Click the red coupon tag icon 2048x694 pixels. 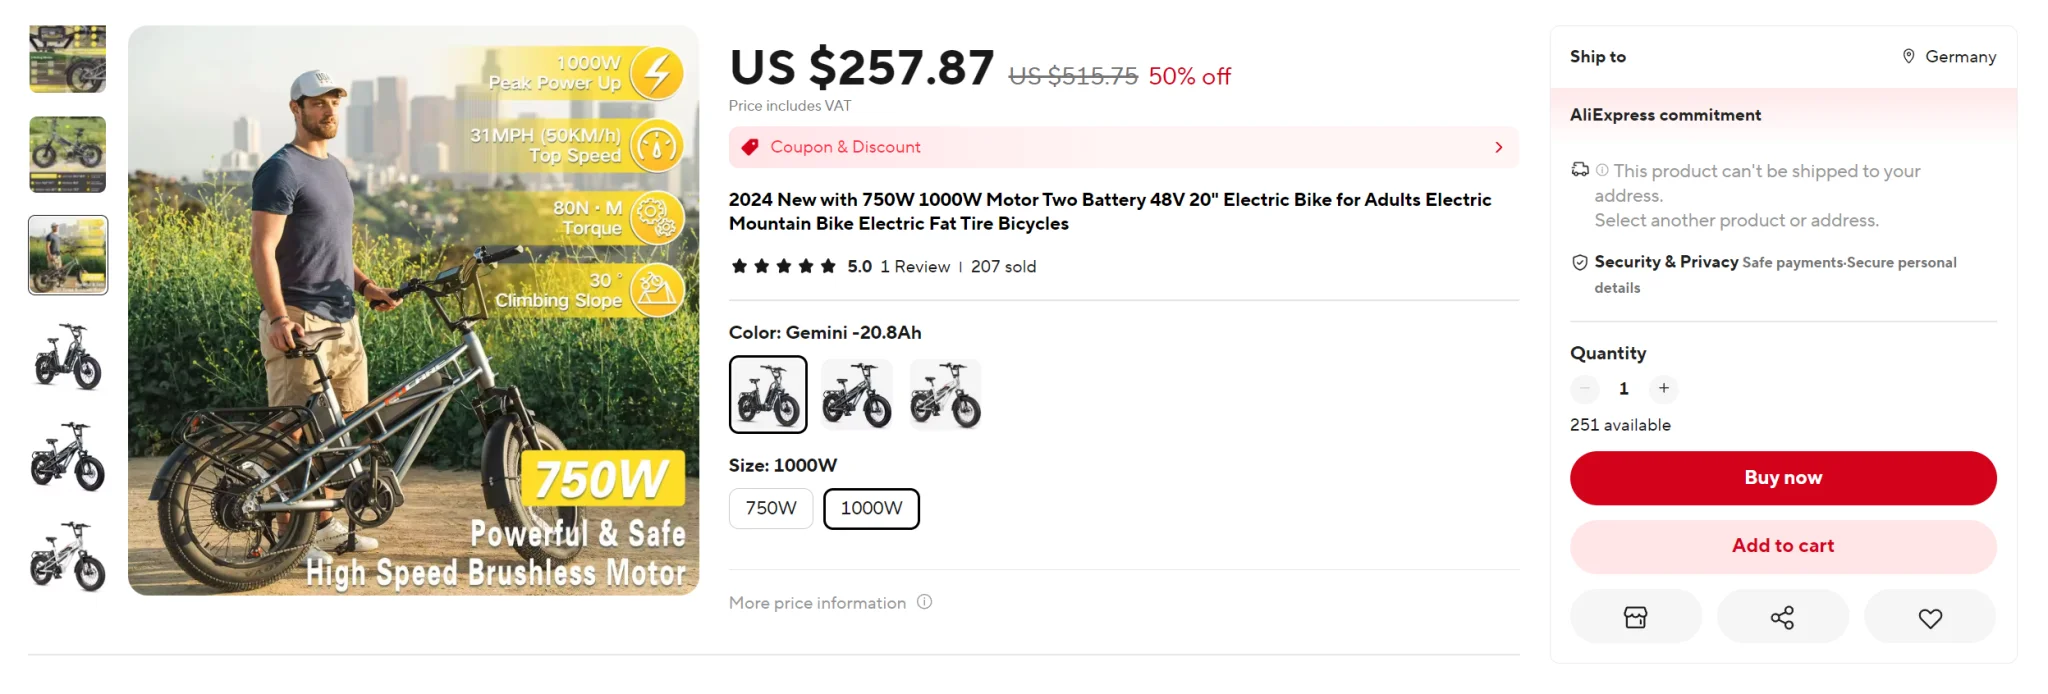750,147
